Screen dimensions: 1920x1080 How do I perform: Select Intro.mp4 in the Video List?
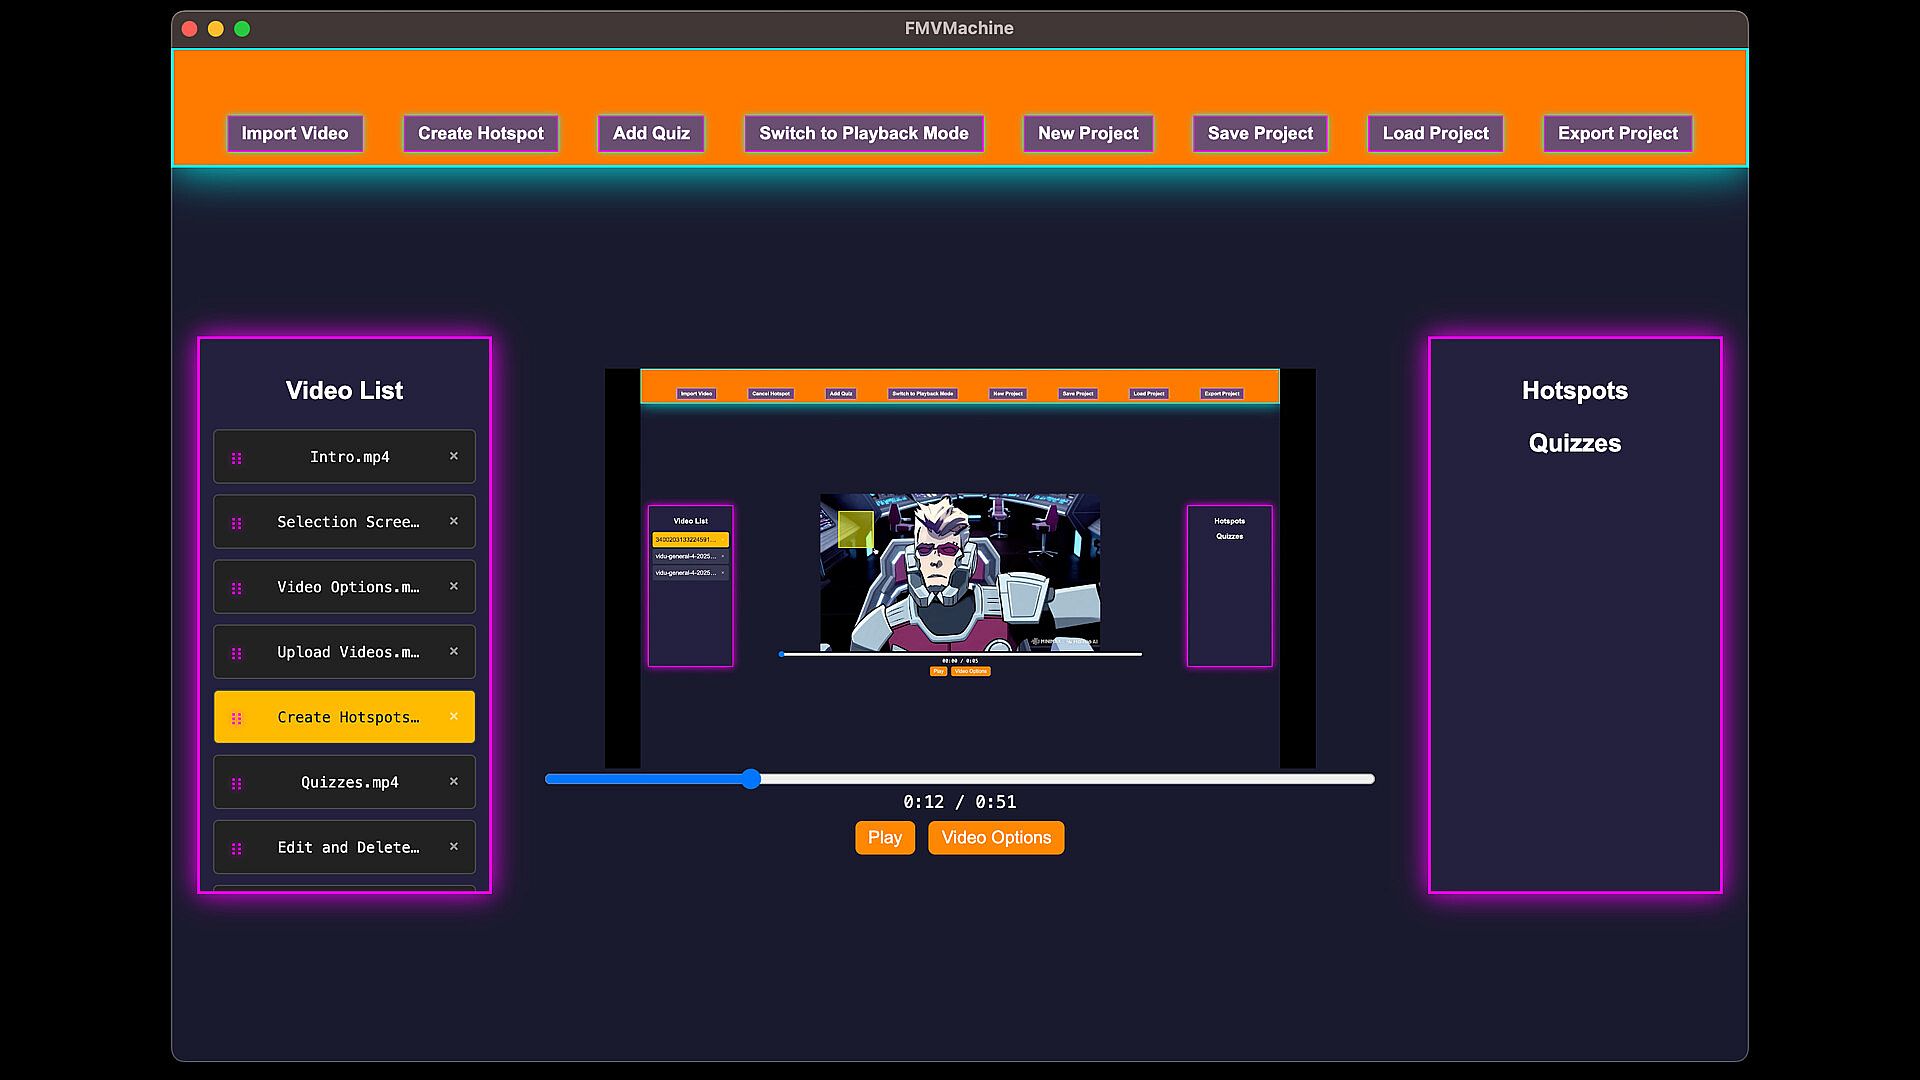[x=349, y=457]
